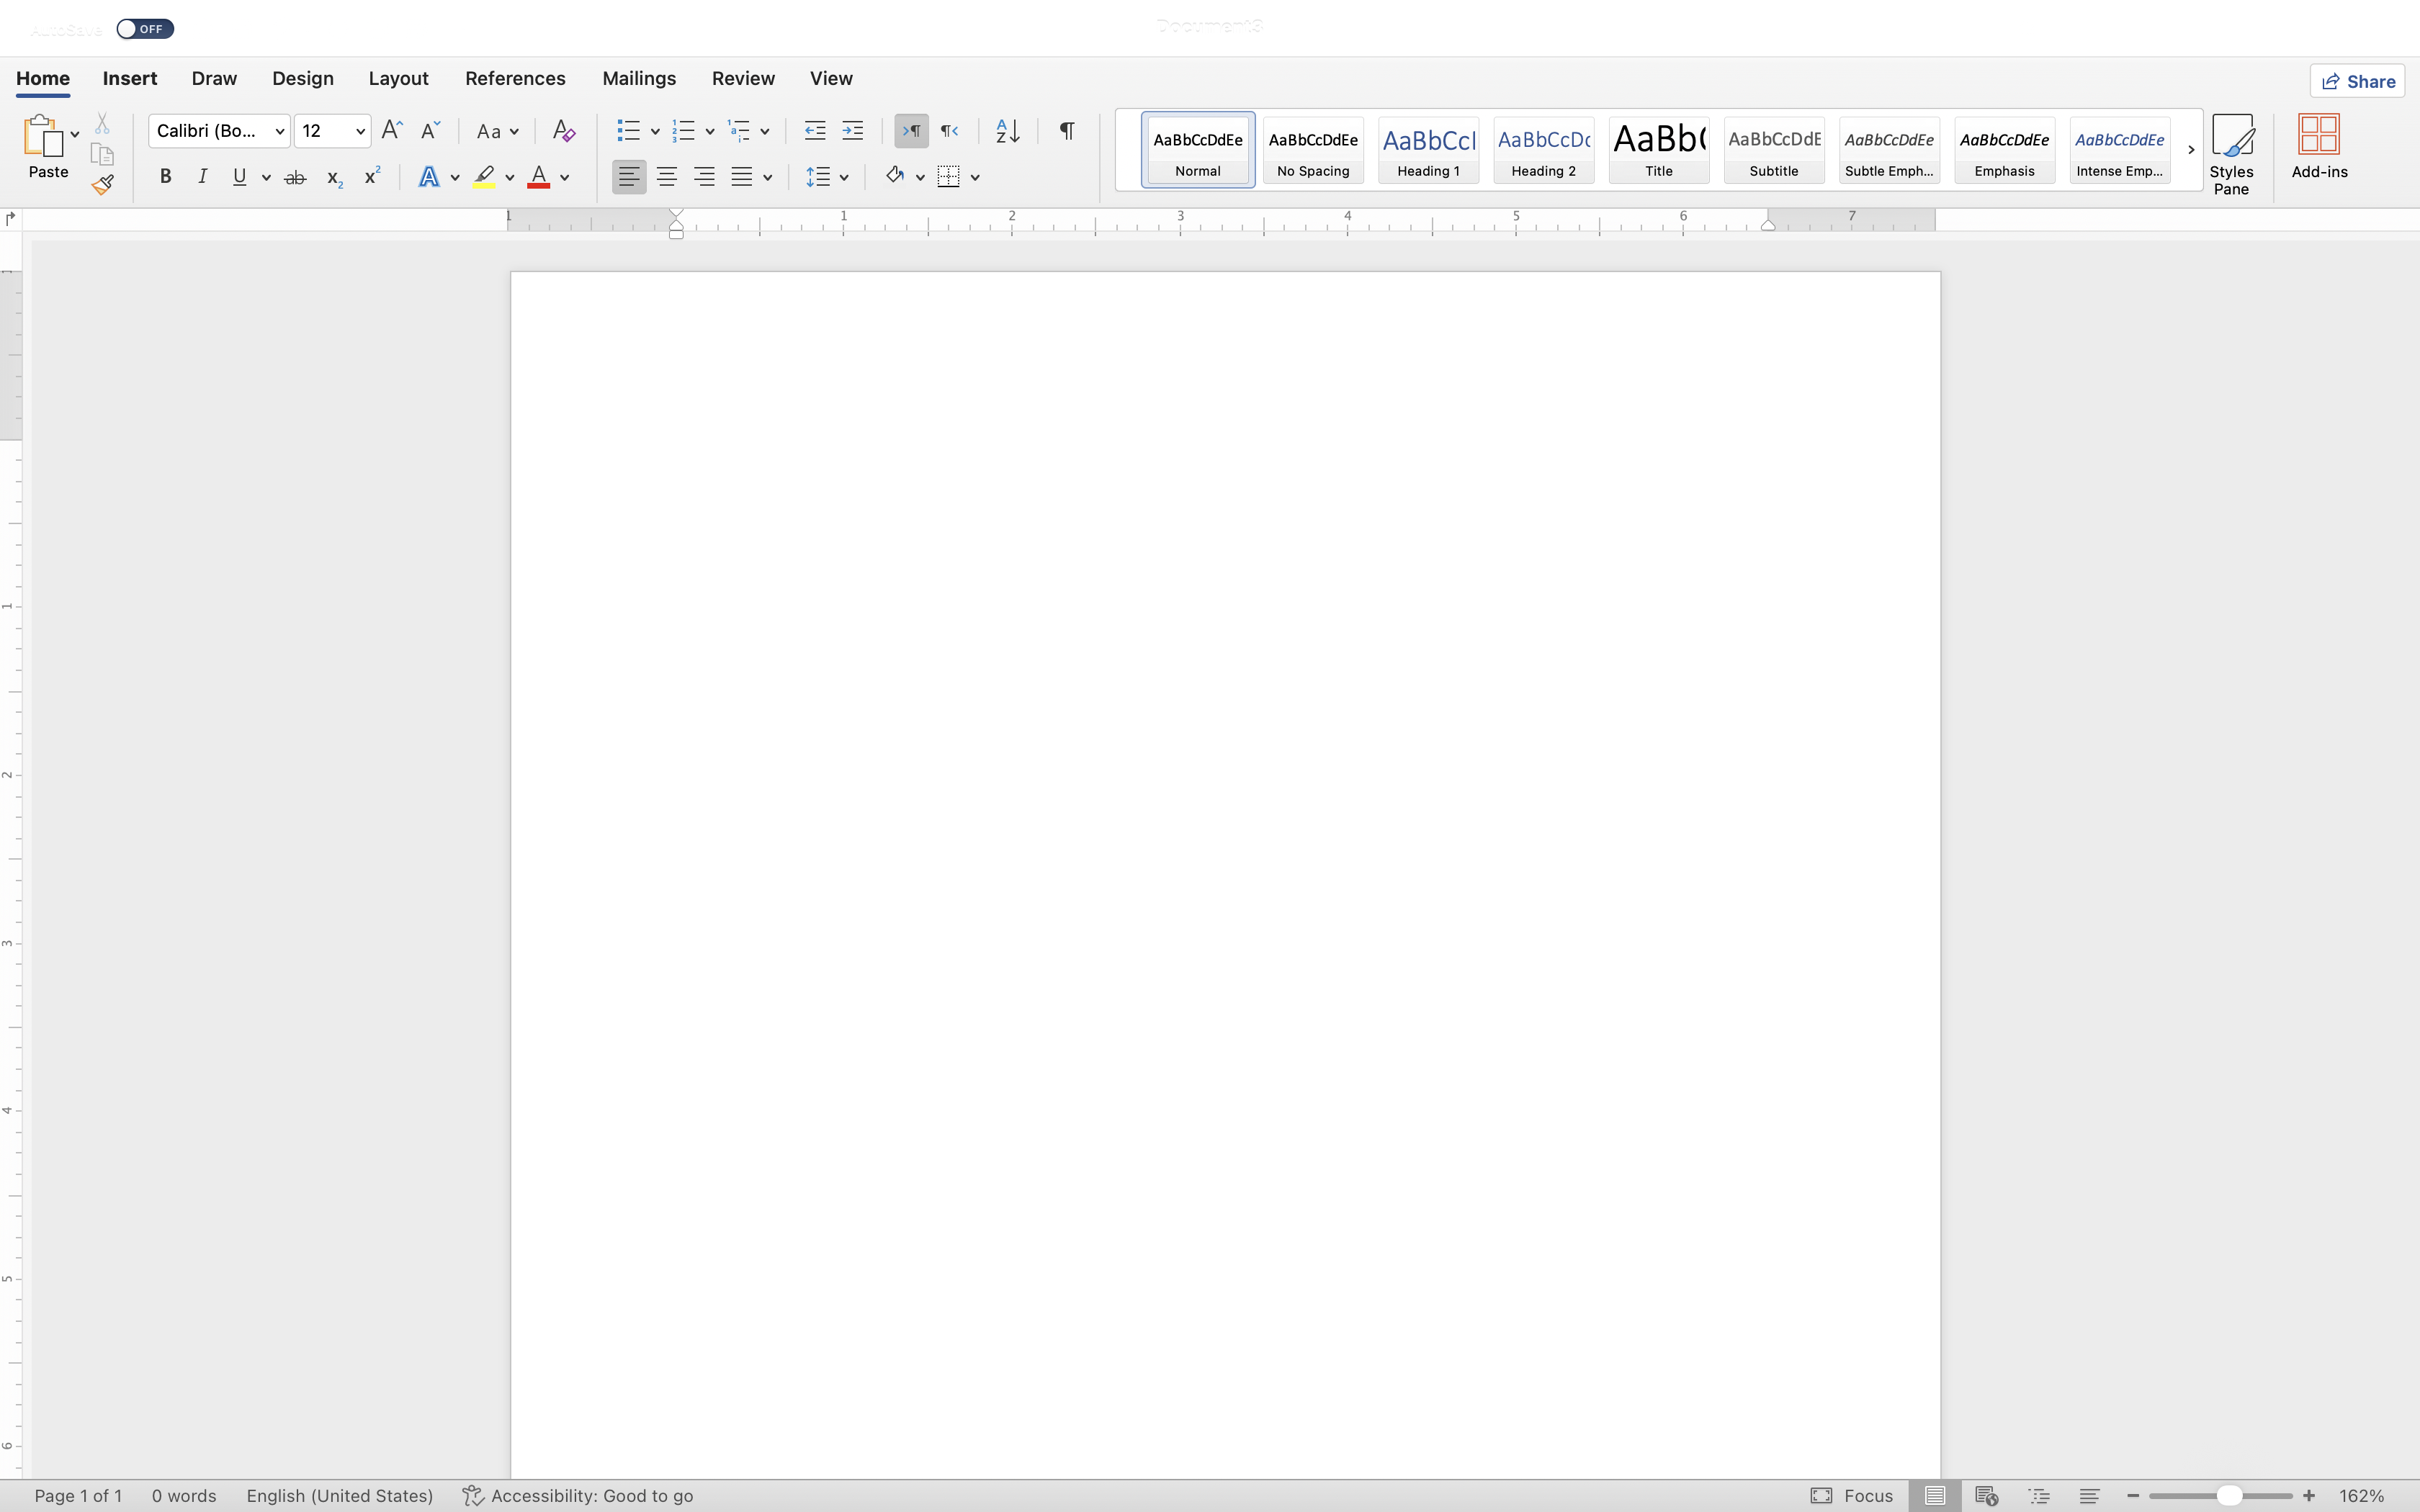Screen dimensions: 2420x1512
Task: Click the Format Painter brush icon
Action: click(x=102, y=184)
